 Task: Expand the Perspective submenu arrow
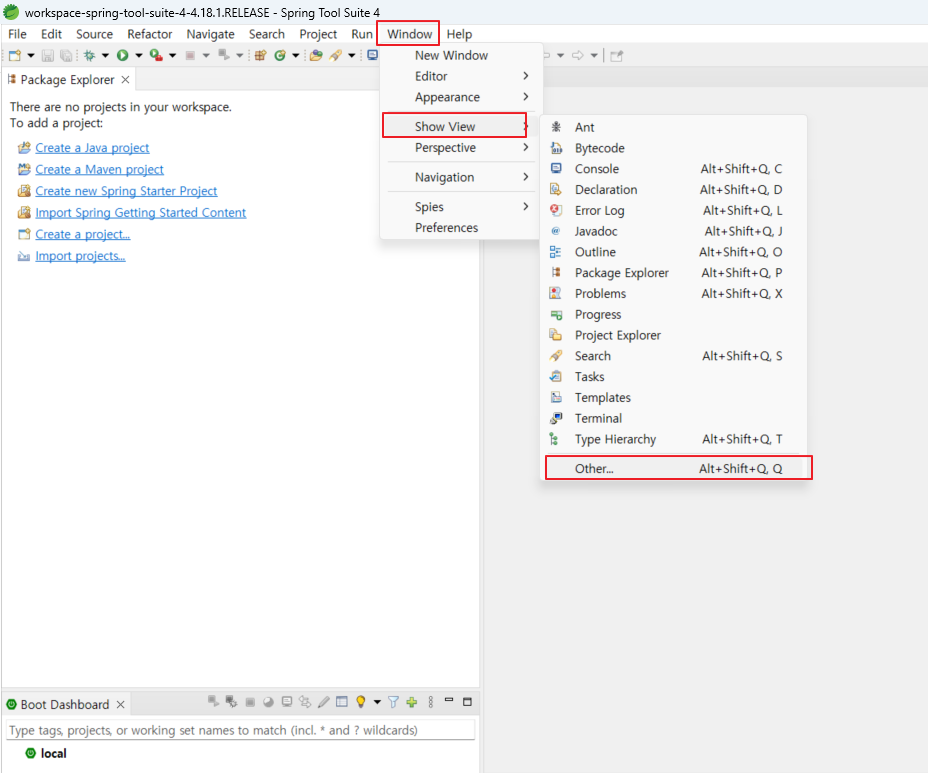pyautogui.click(x=526, y=147)
